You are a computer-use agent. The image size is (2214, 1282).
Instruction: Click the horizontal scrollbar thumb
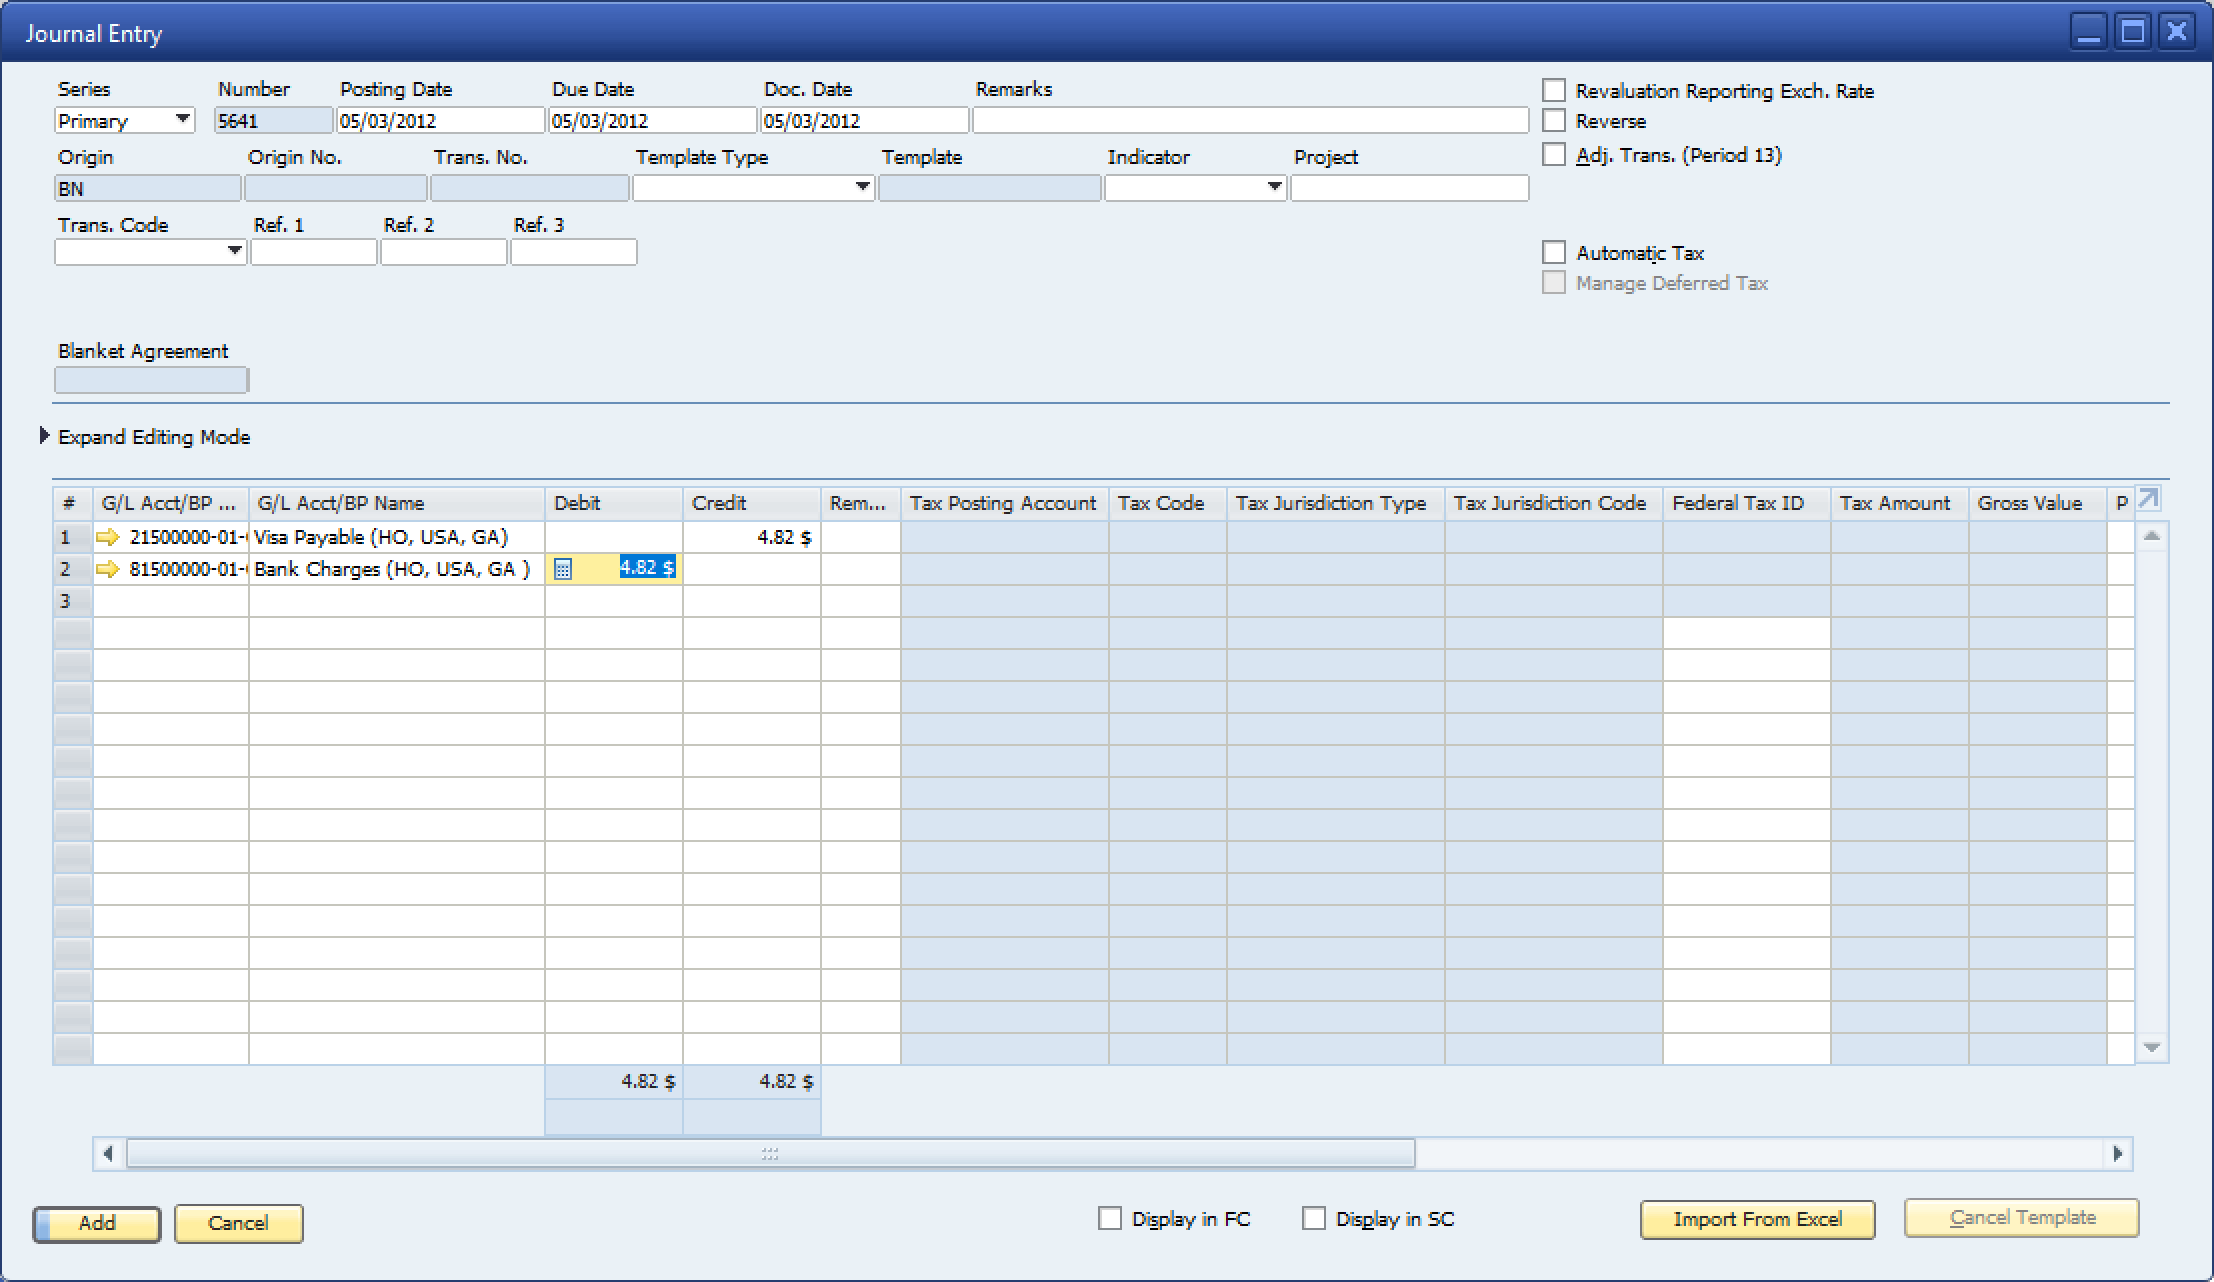[770, 1154]
